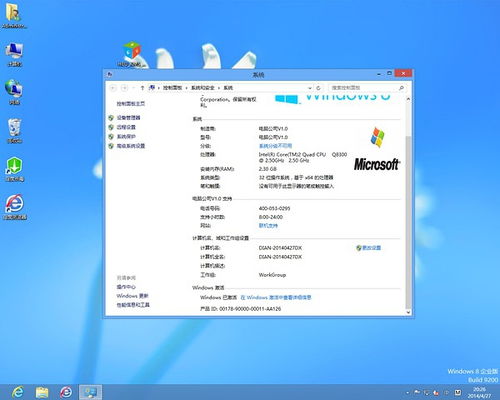500x400 pixels.
Task: Click the input method tray icon
Action: click(458, 393)
